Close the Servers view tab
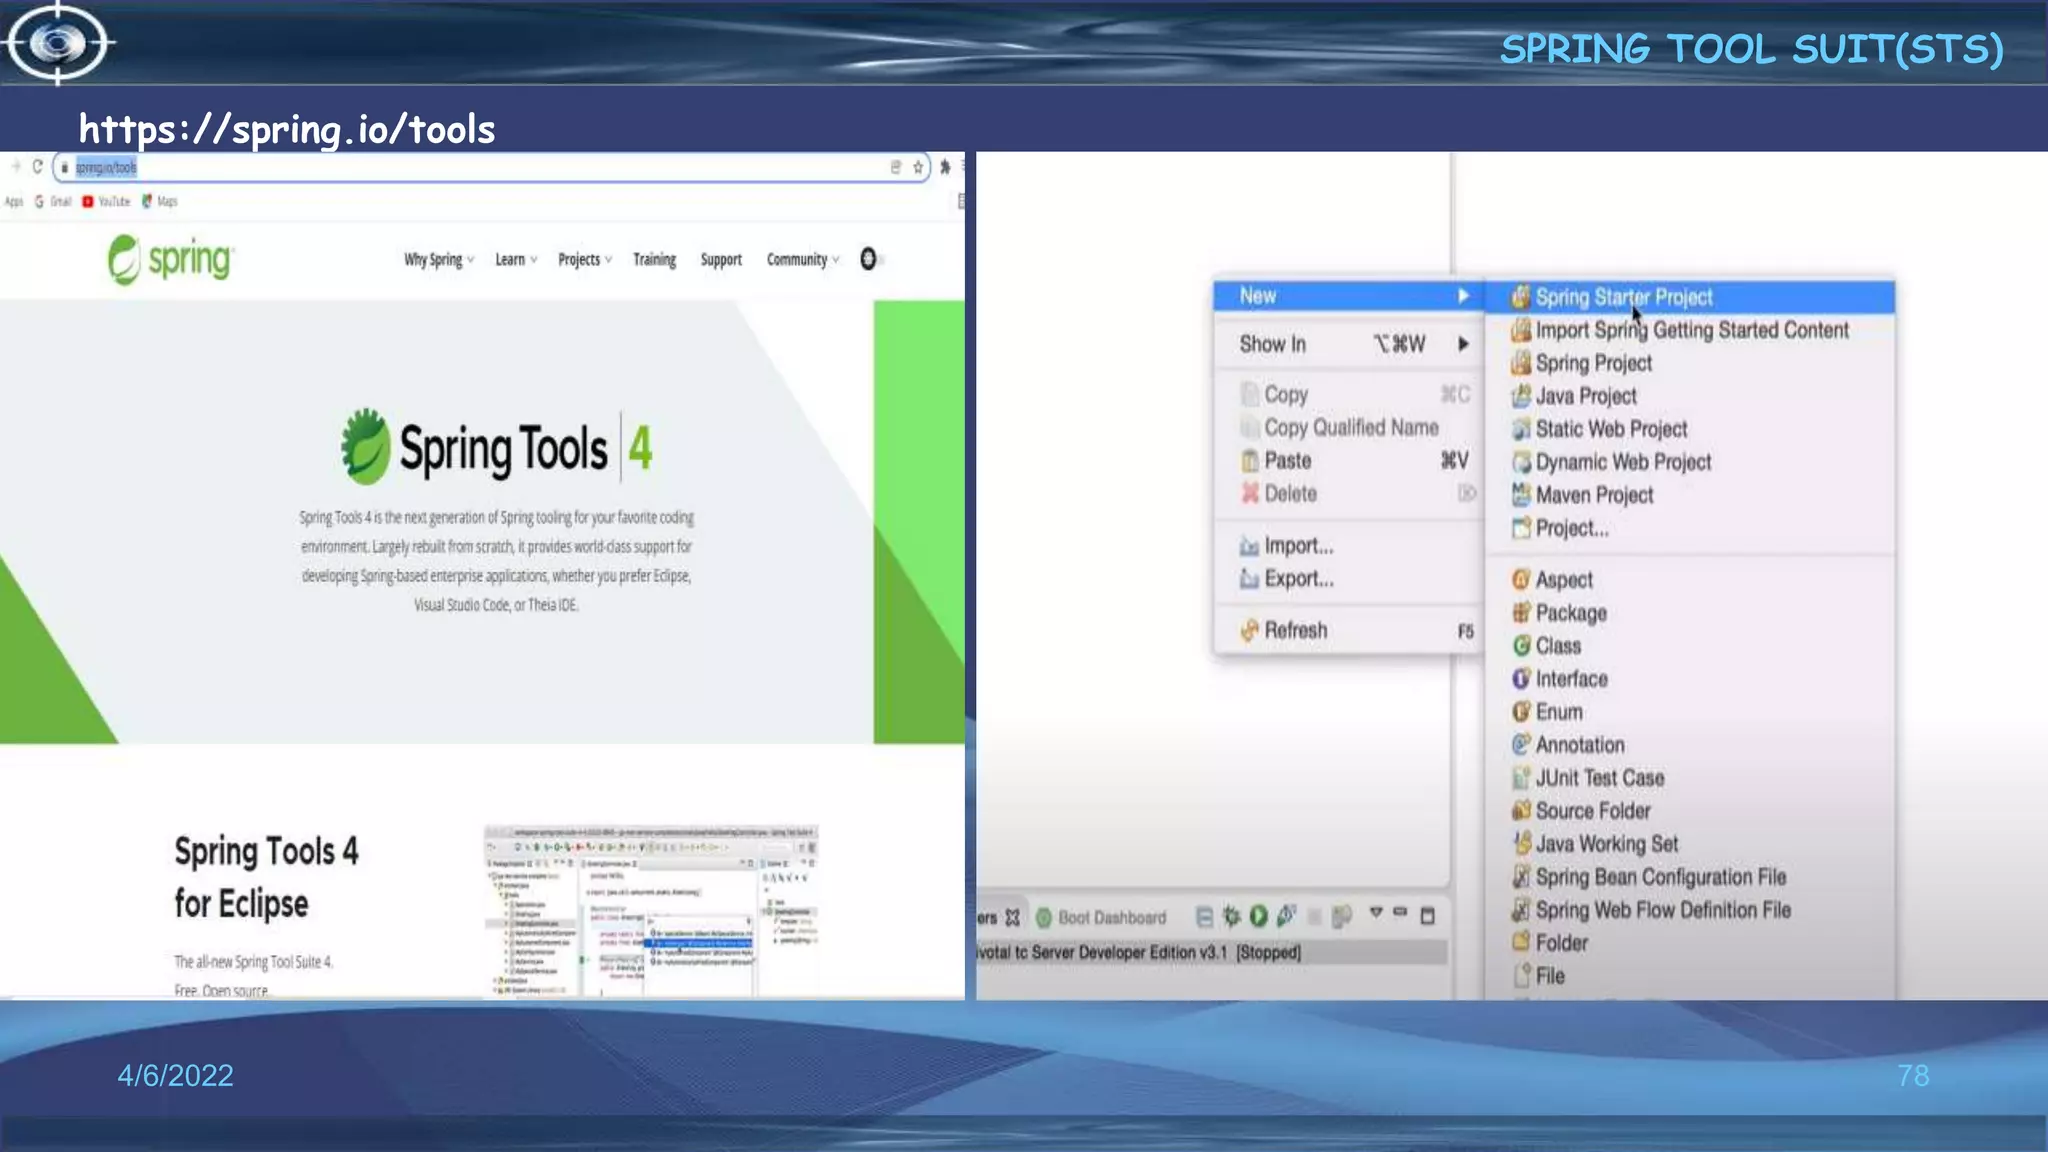The image size is (2048, 1152). (x=1012, y=917)
